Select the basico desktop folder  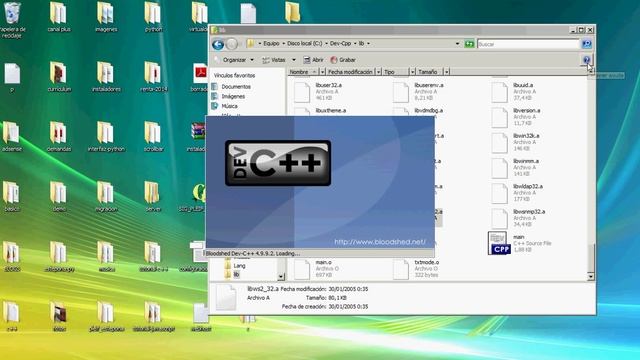click(x=11, y=197)
